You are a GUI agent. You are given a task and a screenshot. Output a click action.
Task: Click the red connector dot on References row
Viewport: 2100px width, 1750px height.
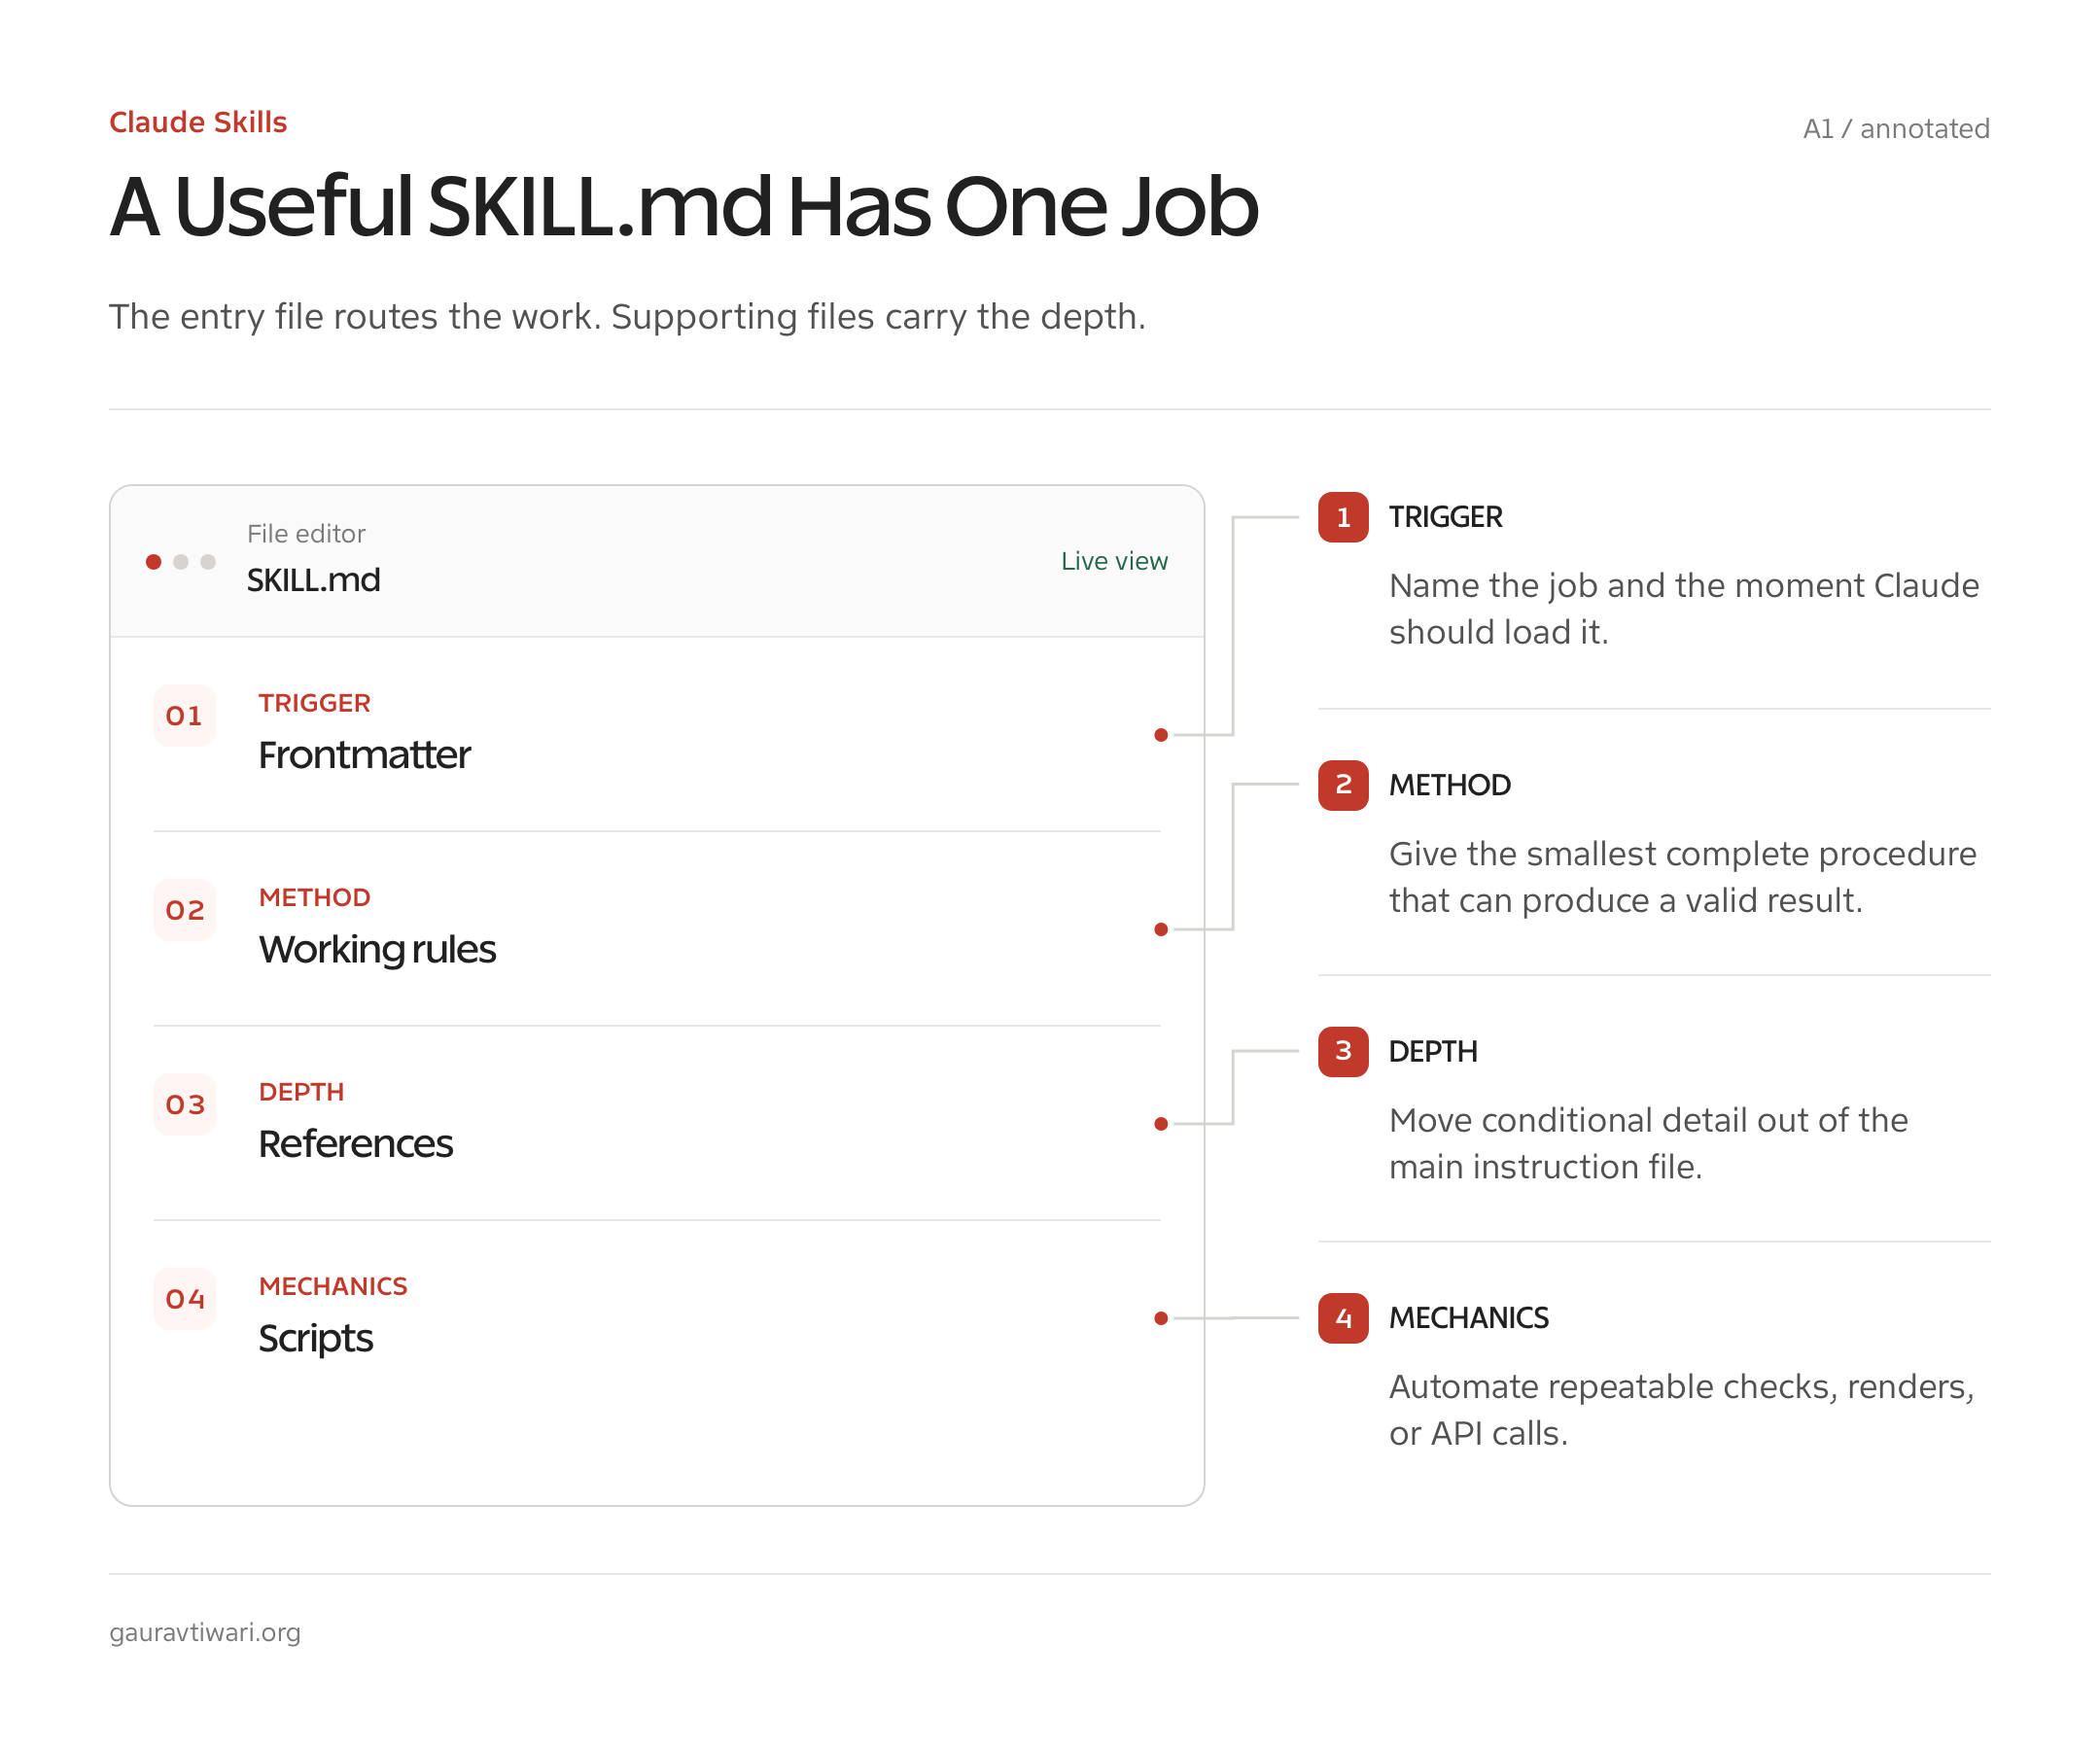(x=1161, y=1124)
